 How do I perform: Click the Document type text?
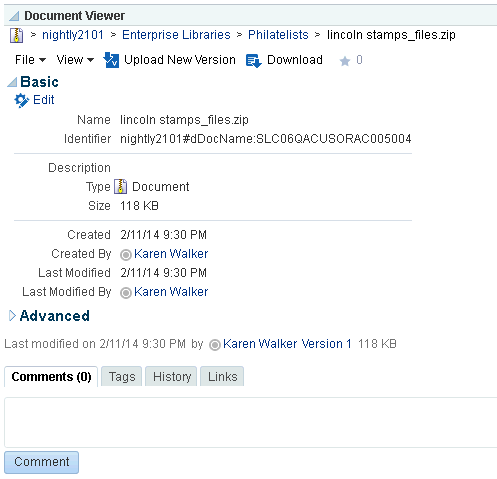(161, 187)
